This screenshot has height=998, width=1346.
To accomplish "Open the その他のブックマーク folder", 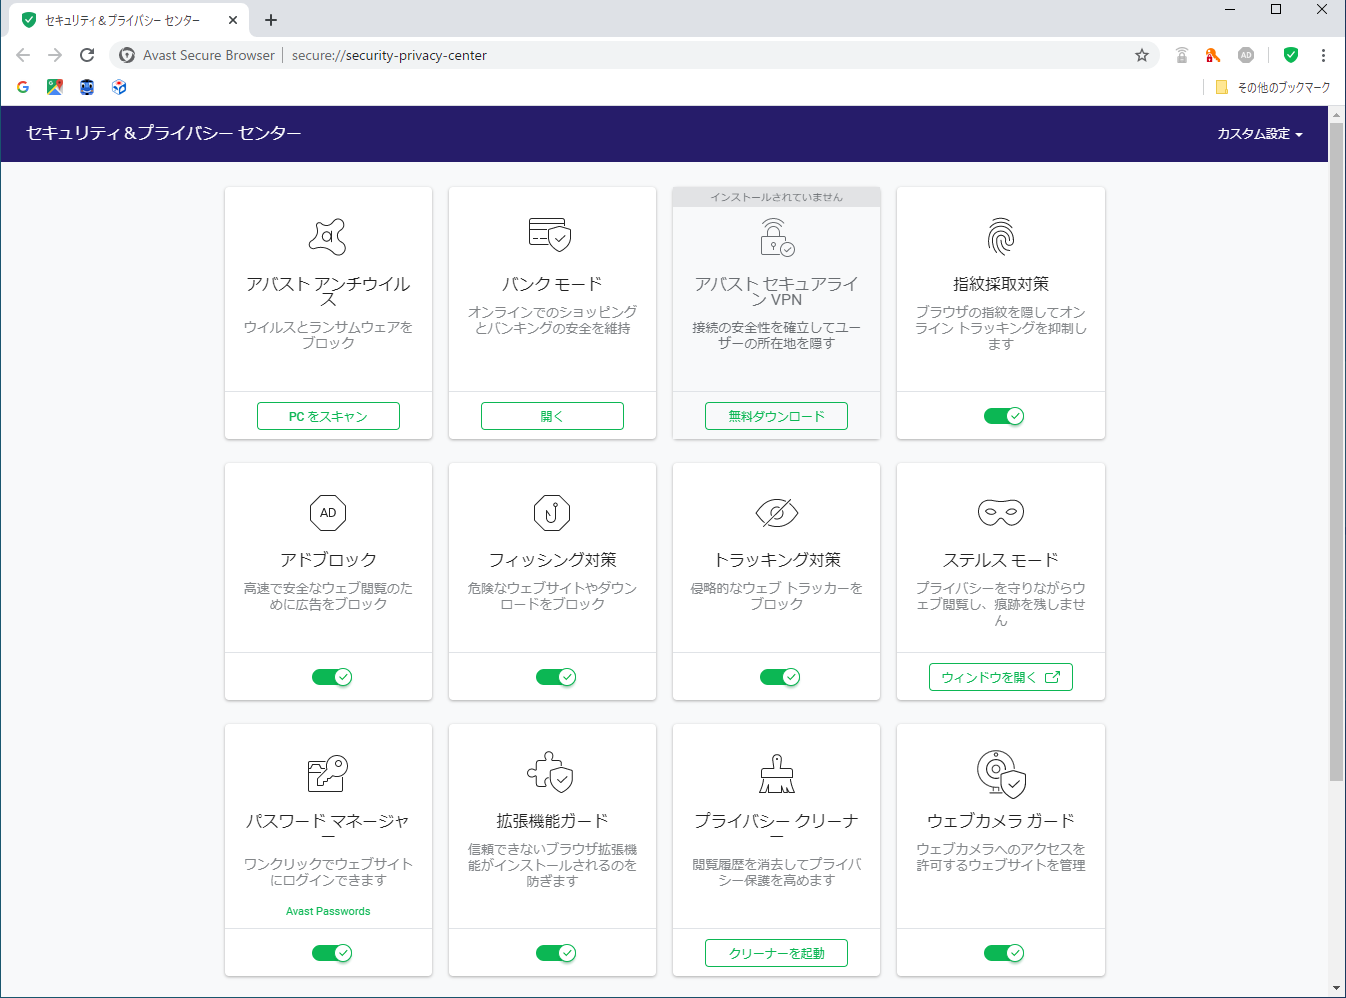I will (x=1273, y=87).
